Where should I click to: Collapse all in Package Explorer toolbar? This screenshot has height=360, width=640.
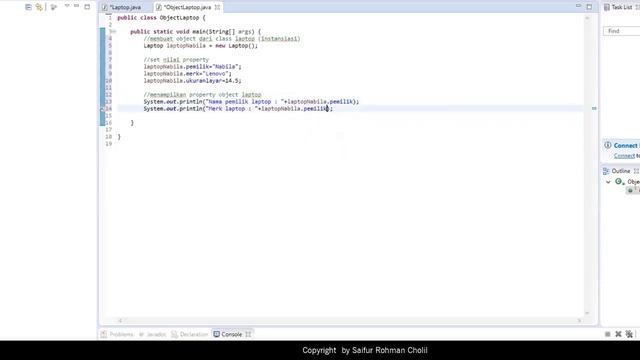tap(28, 7)
